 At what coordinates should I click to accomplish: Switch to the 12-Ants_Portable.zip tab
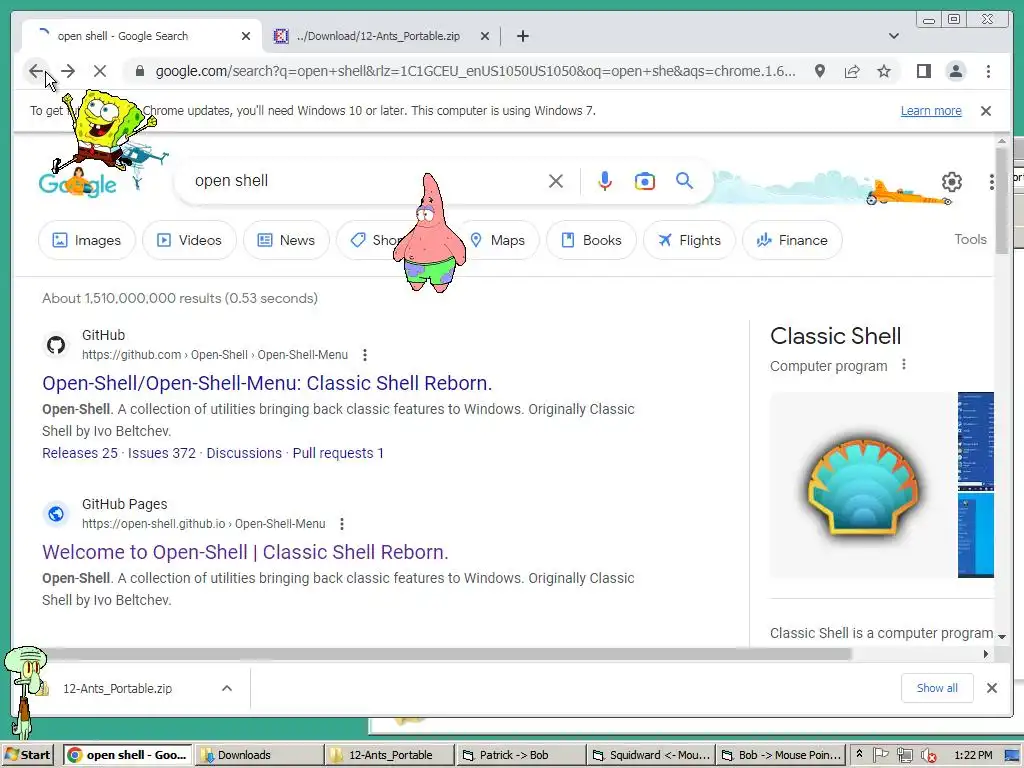coord(378,36)
